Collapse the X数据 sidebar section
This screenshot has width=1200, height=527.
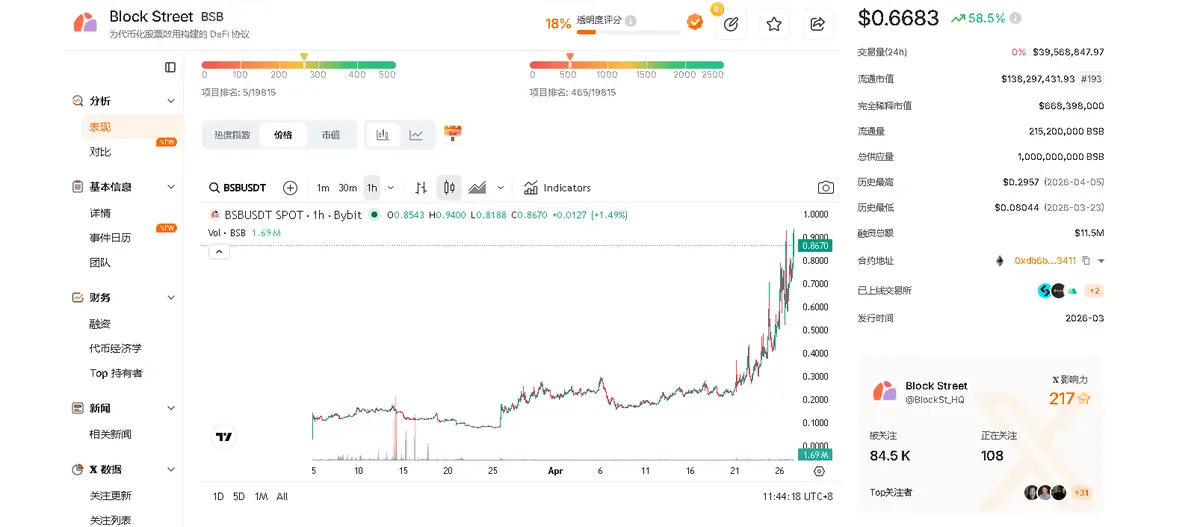(171, 470)
